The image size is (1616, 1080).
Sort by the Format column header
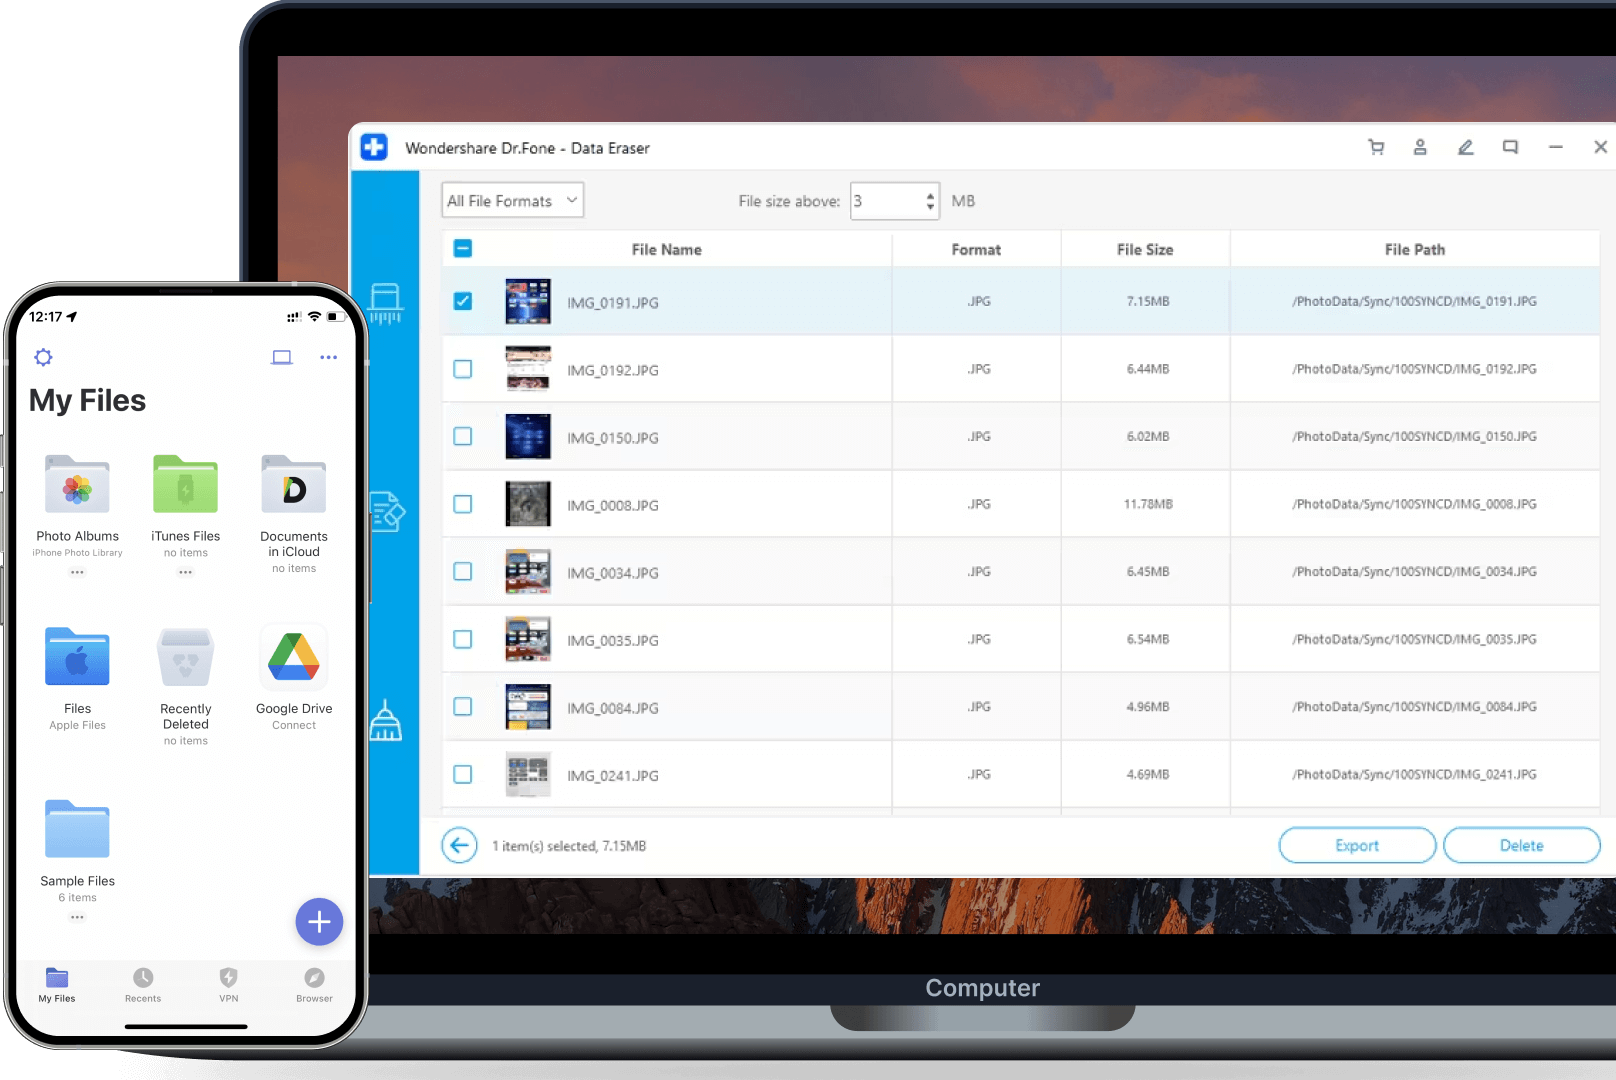(x=976, y=250)
